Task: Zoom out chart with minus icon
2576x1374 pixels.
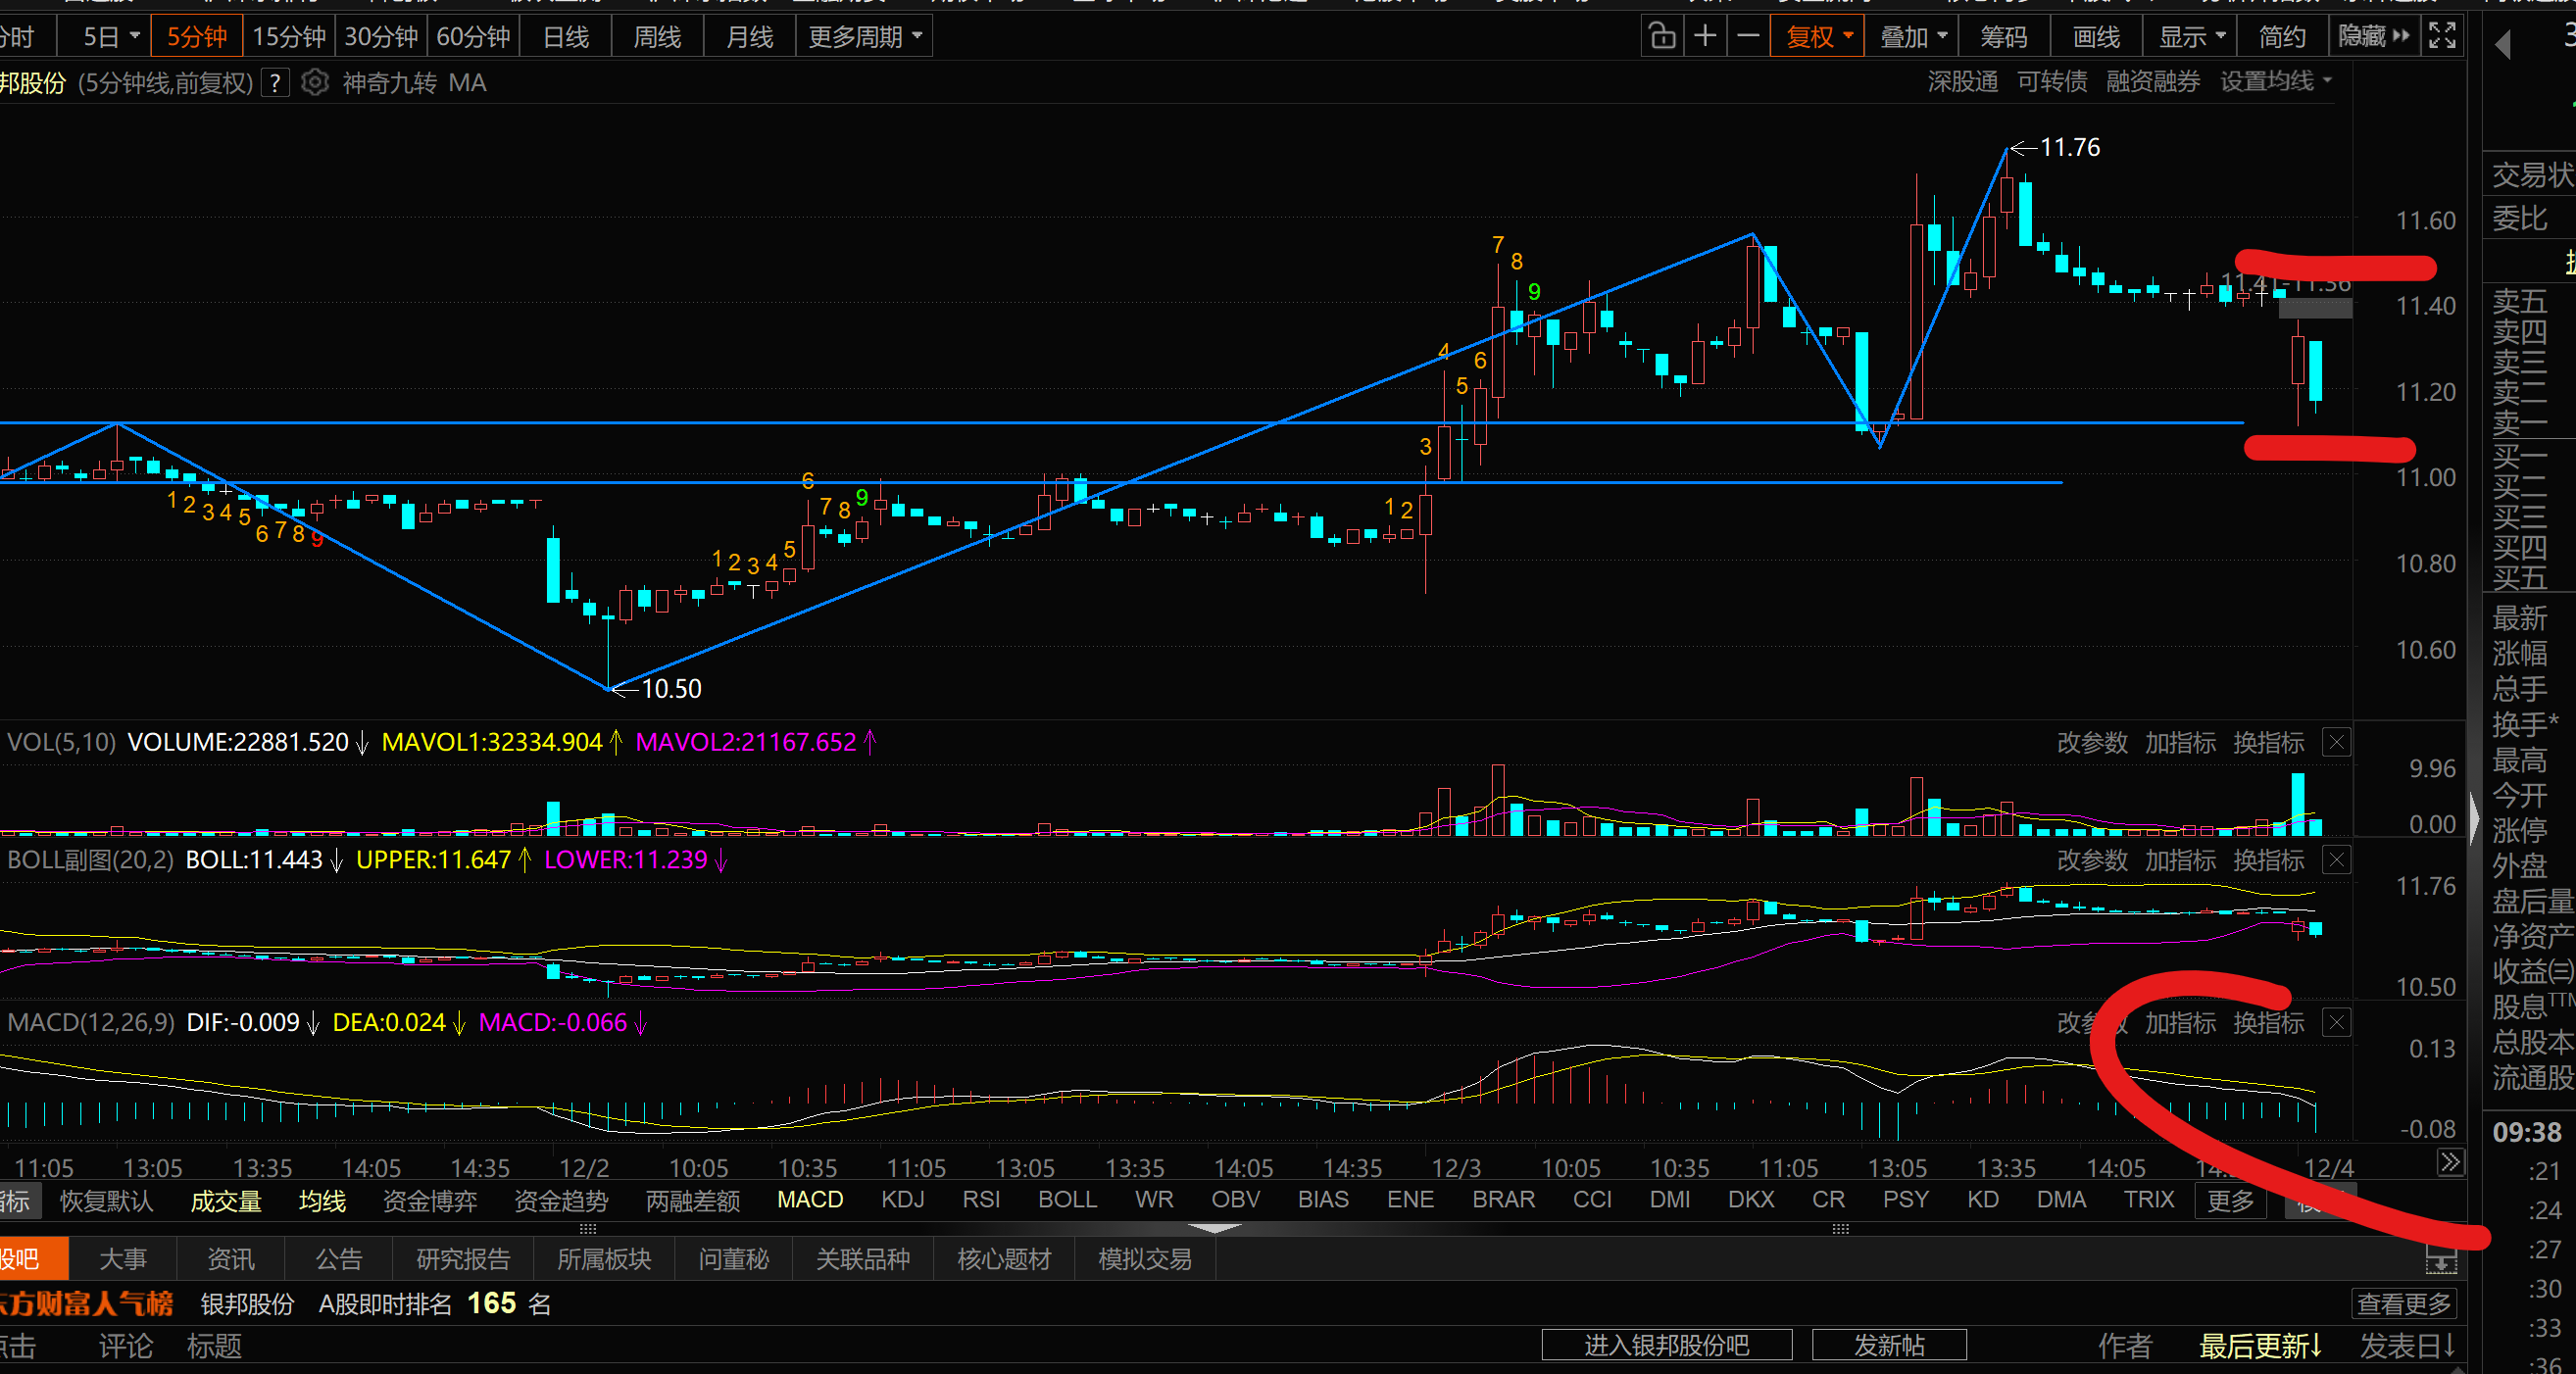Action: click(x=1748, y=37)
